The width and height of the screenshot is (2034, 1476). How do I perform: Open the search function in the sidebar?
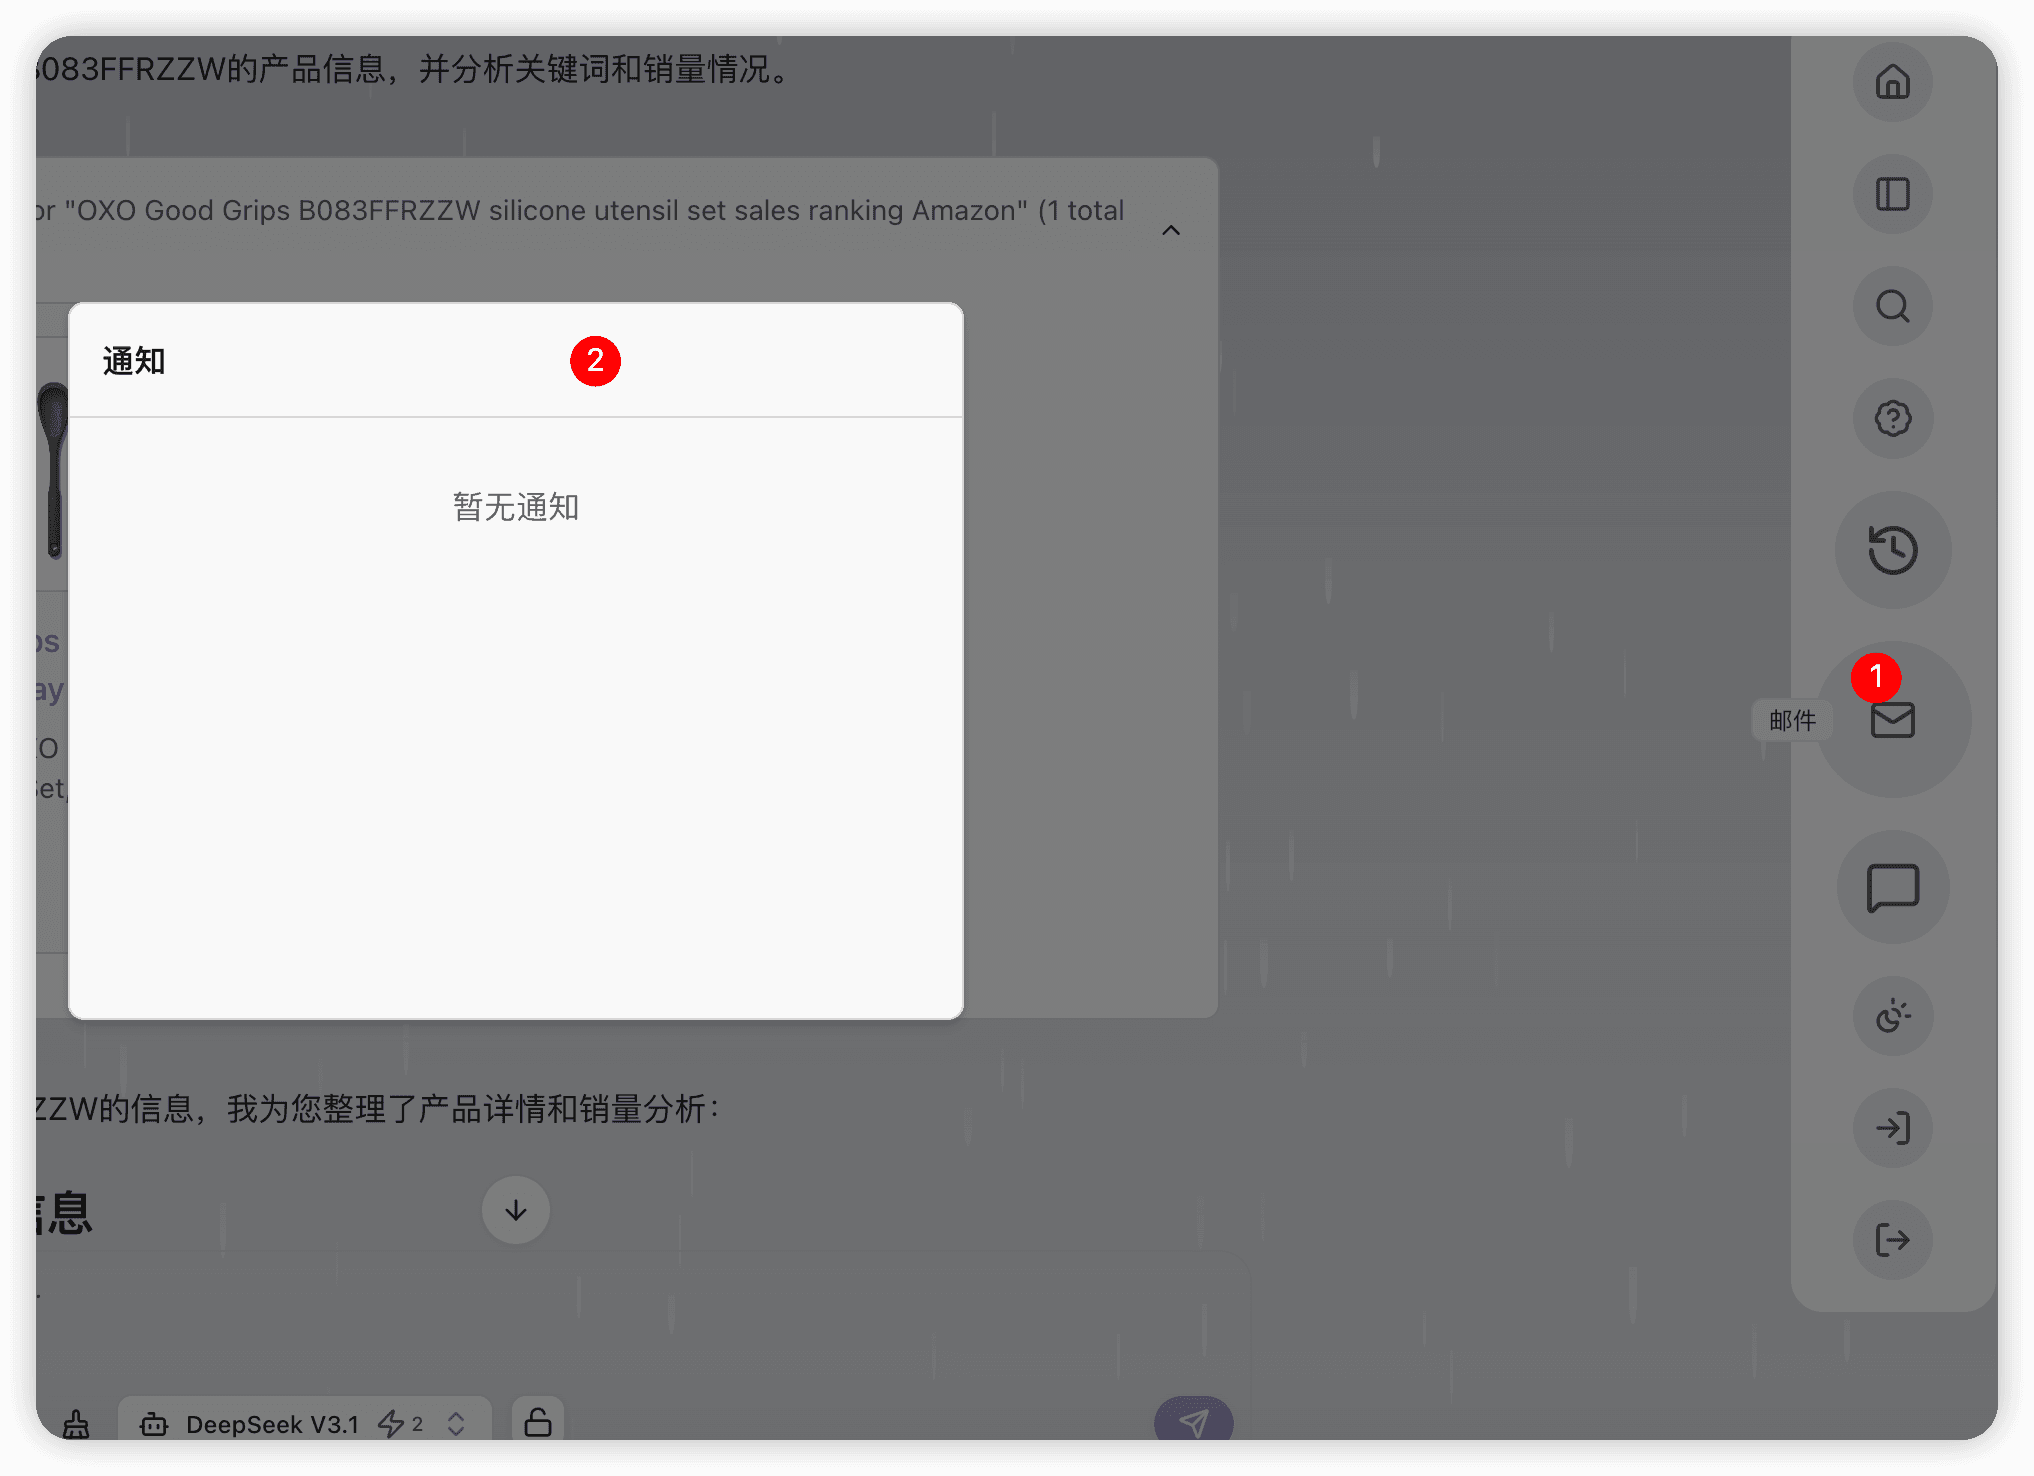[1892, 307]
